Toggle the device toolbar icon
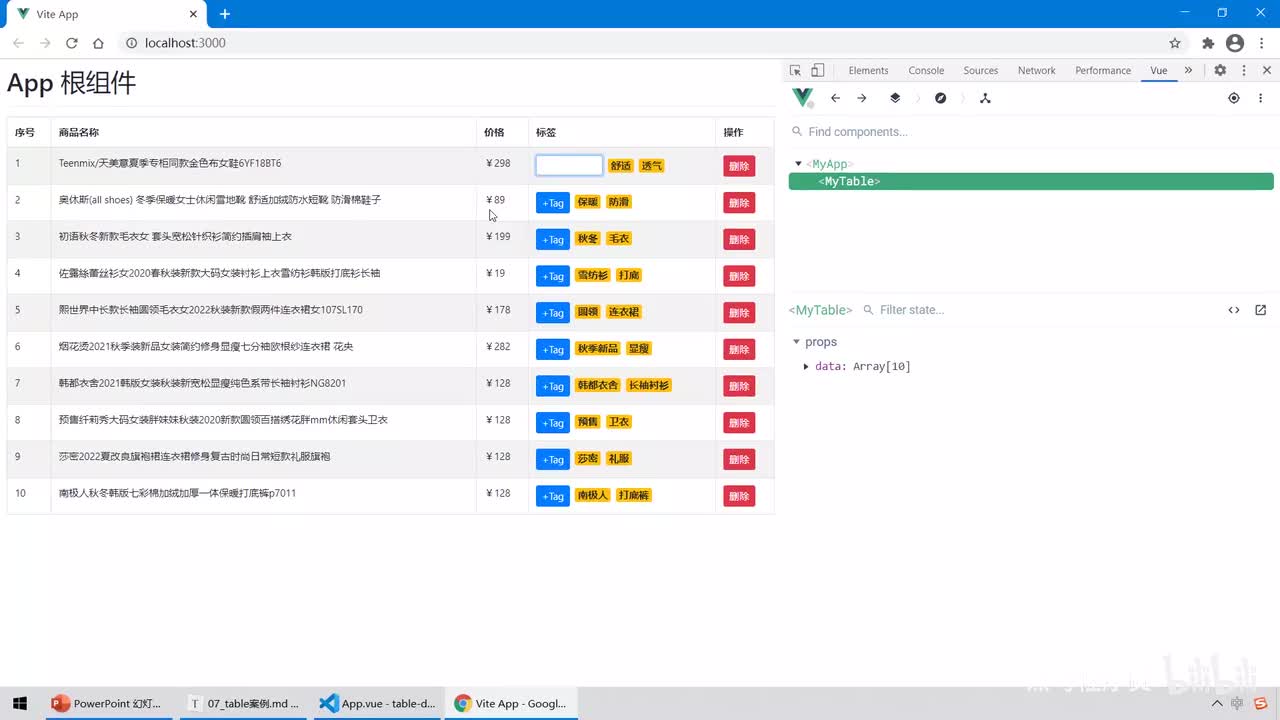This screenshot has width=1280, height=720. point(817,70)
